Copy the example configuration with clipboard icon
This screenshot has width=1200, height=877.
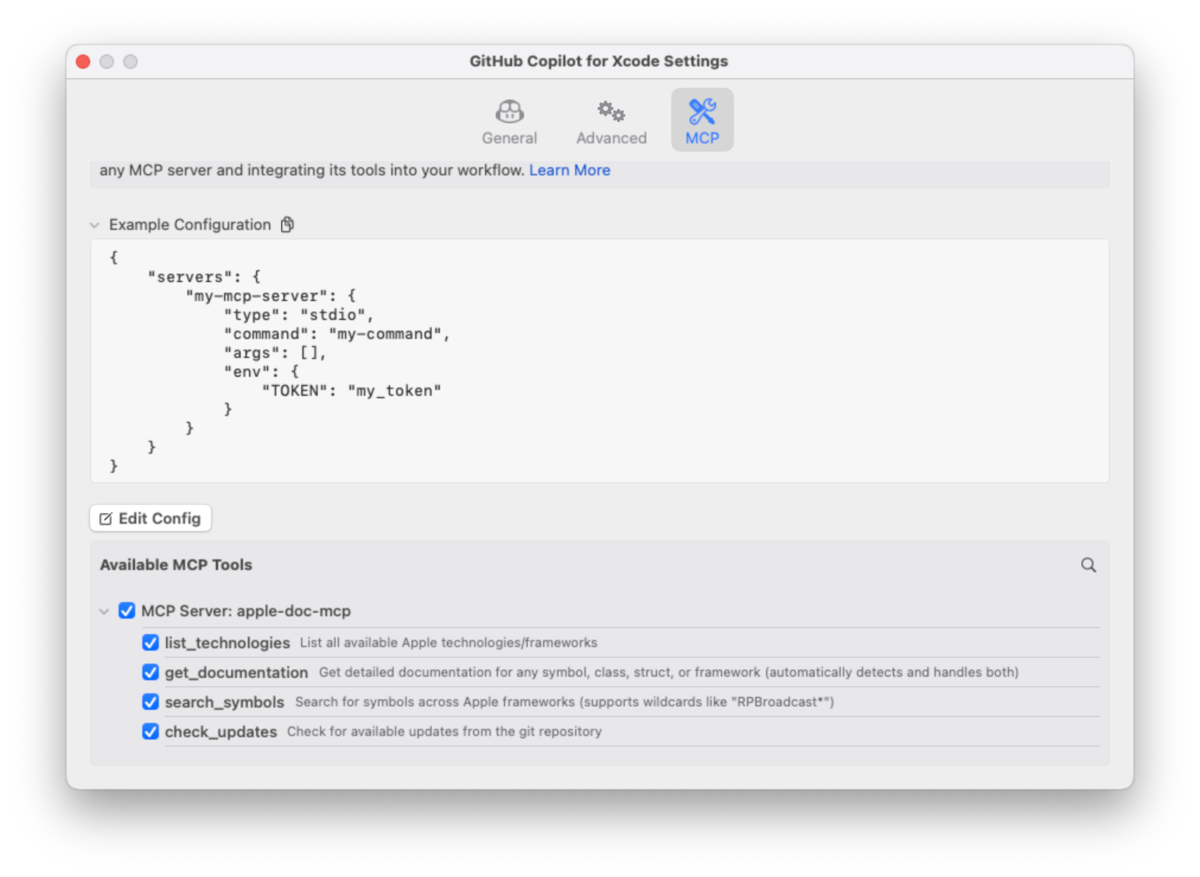point(287,225)
